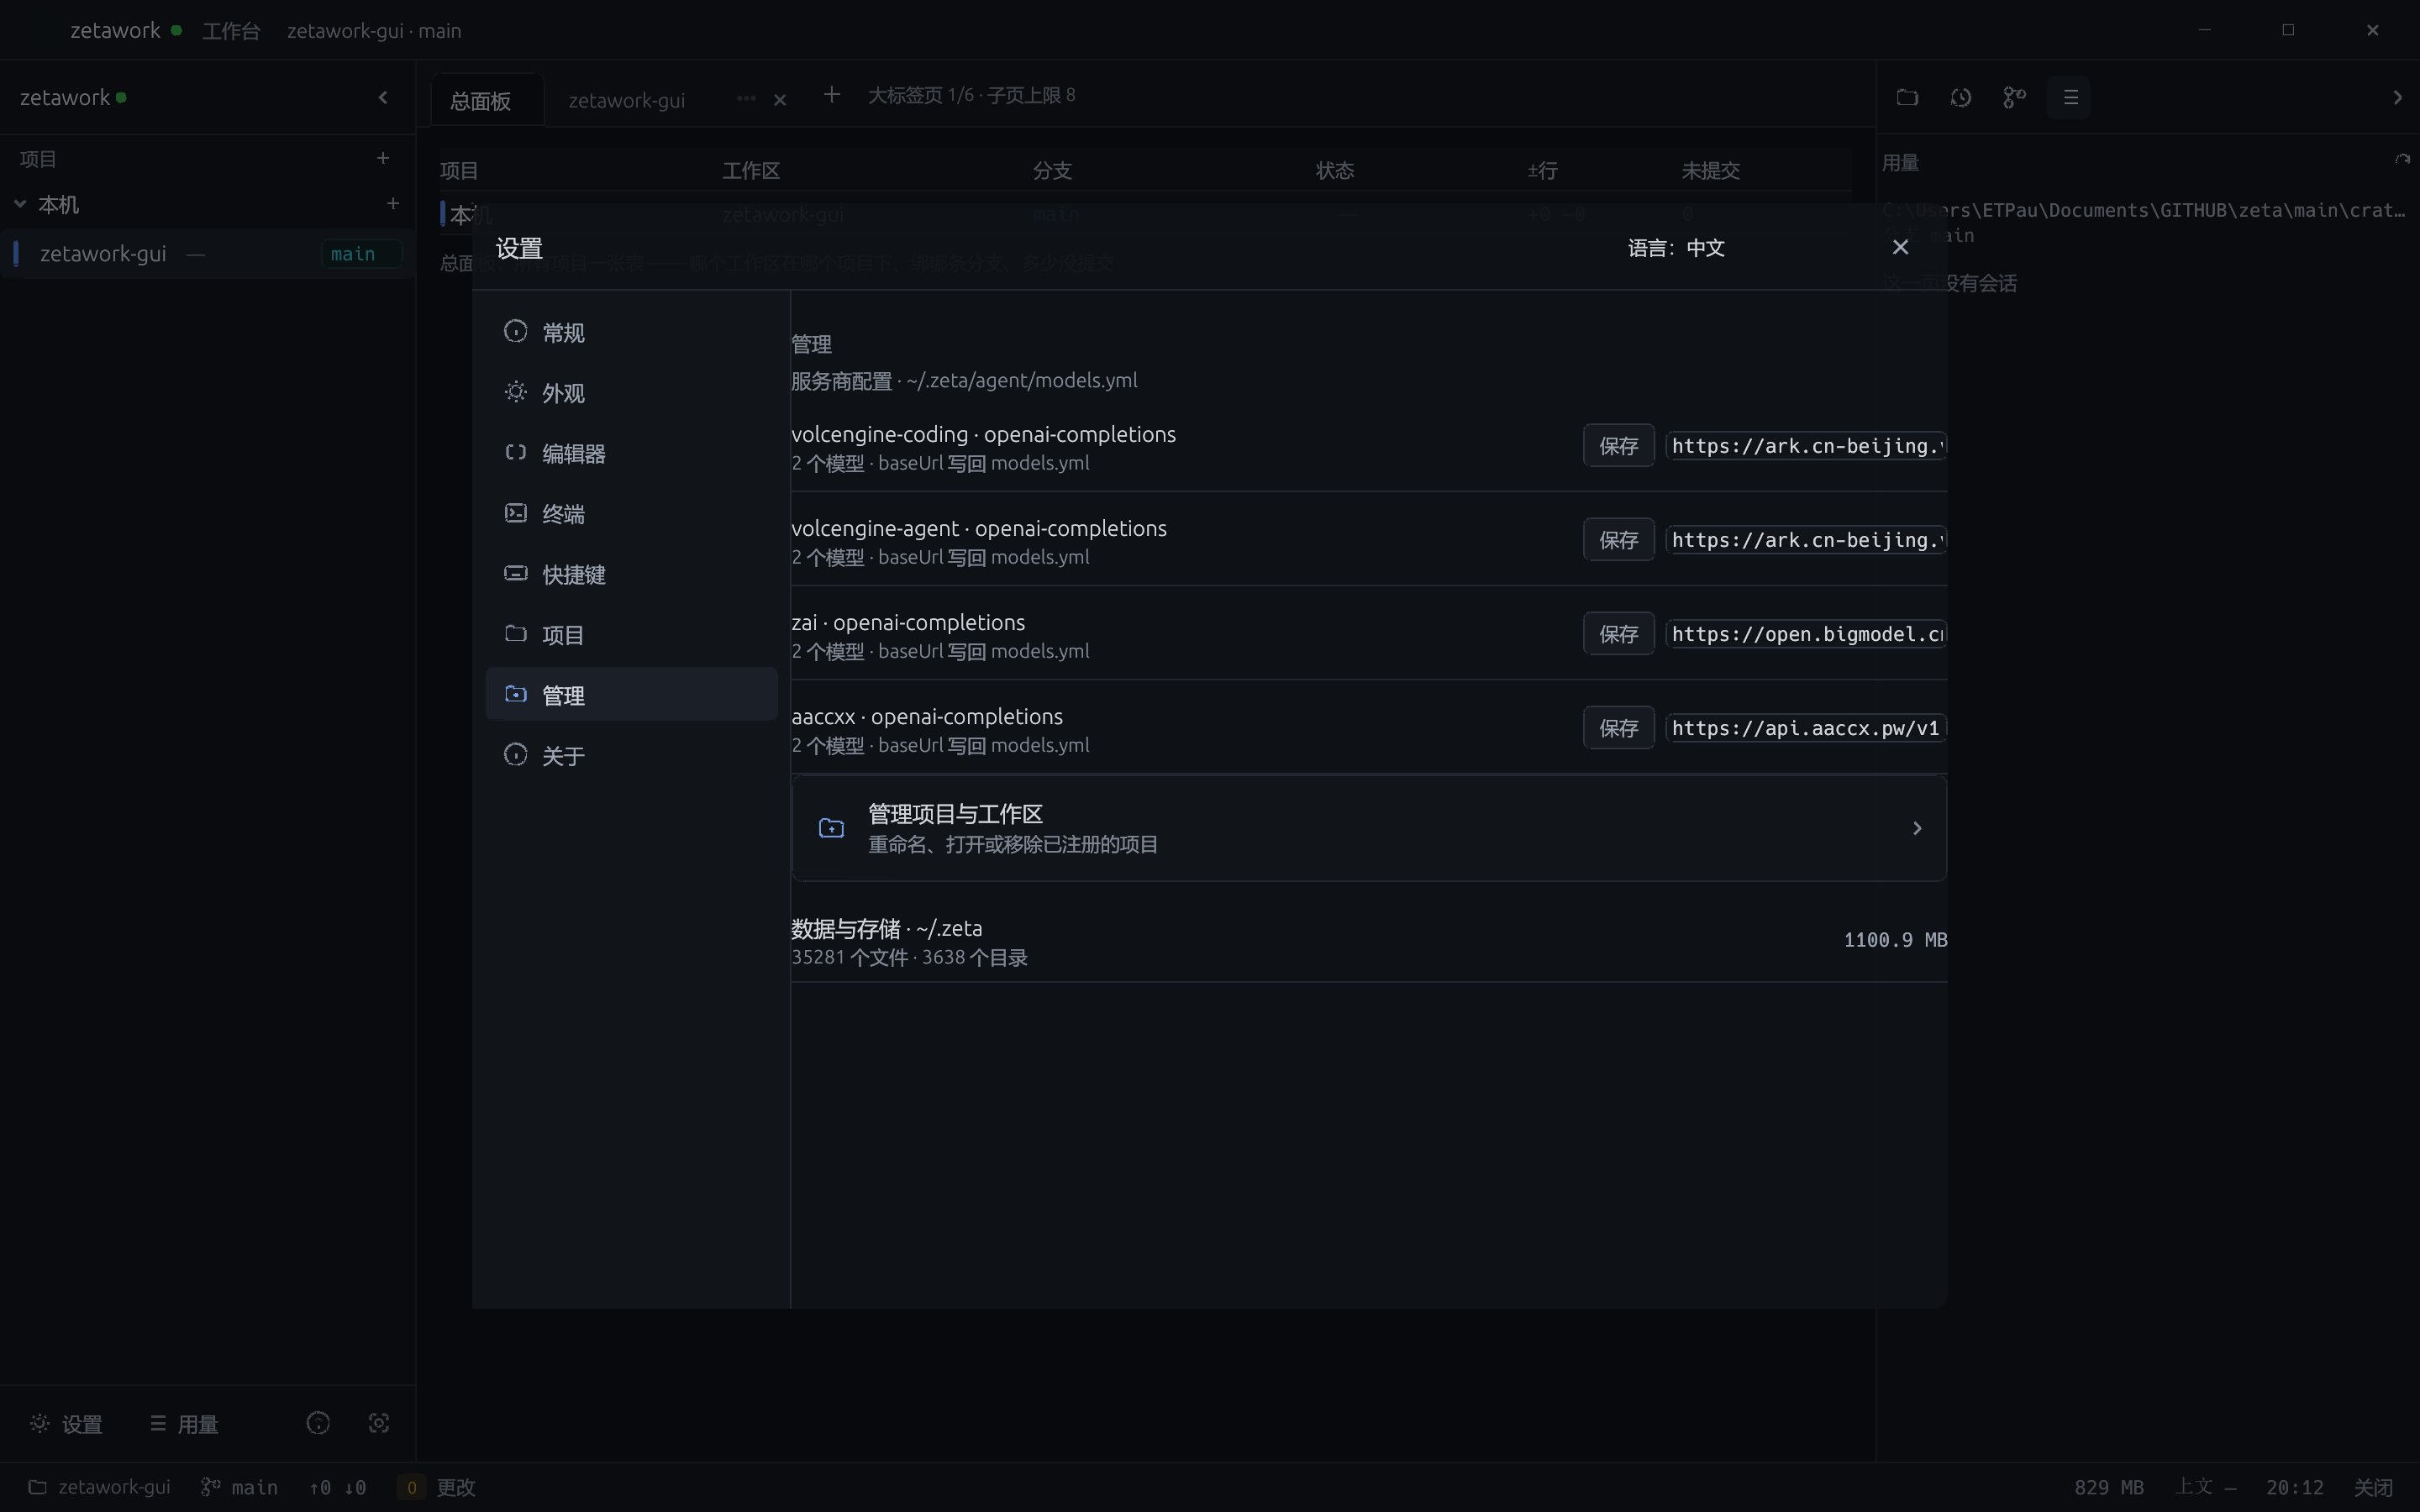The width and height of the screenshot is (2420, 1512).
Task: Click the 编辑器 brackets icon
Action: point(515,452)
